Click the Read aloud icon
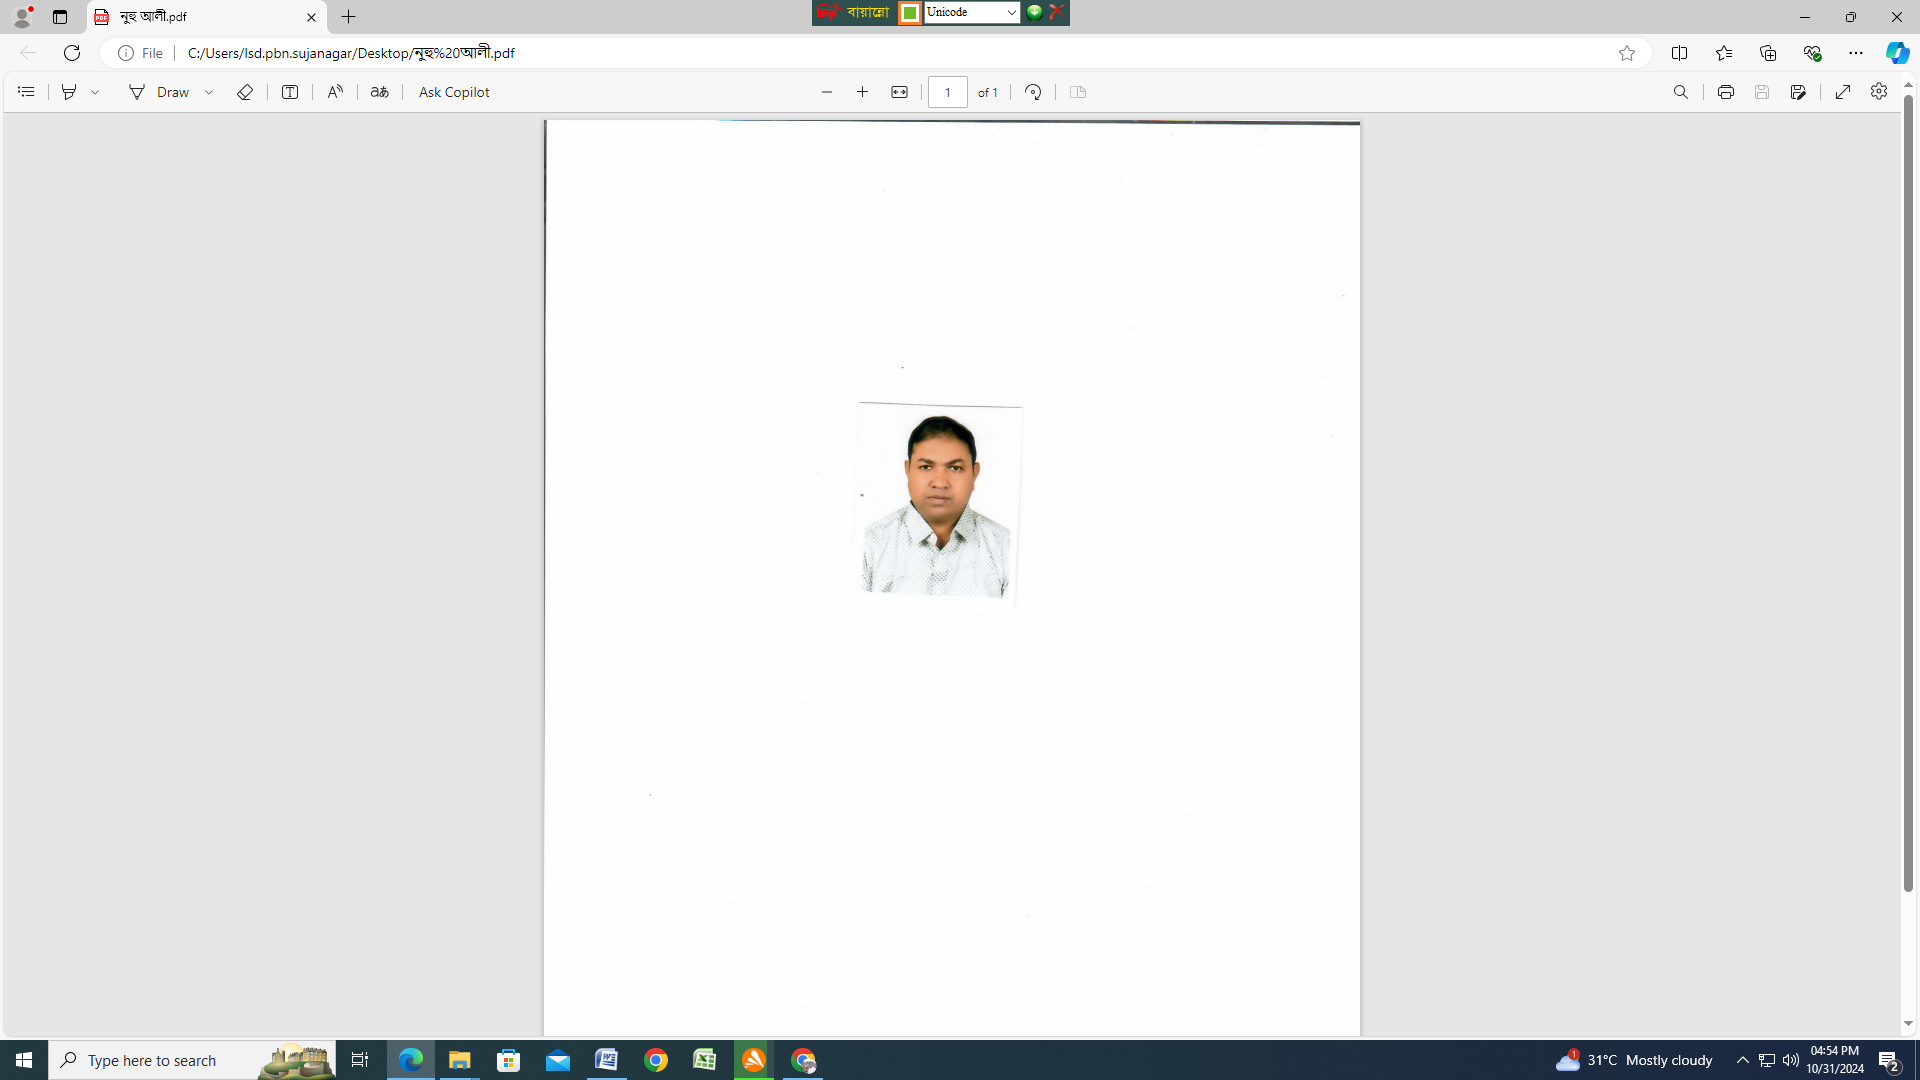1920x1080 pixels. pos(335,92)
